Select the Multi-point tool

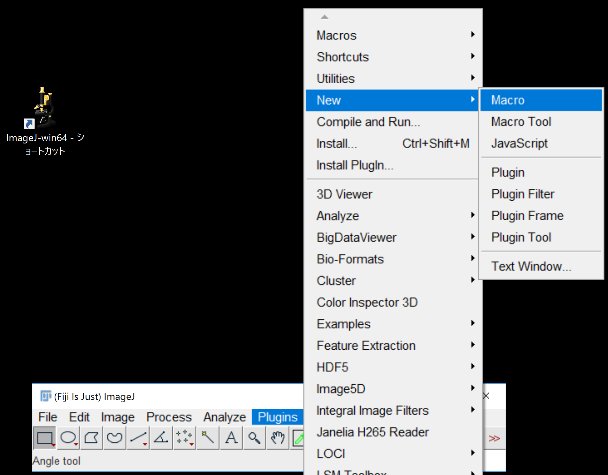(x=185, y=438)
